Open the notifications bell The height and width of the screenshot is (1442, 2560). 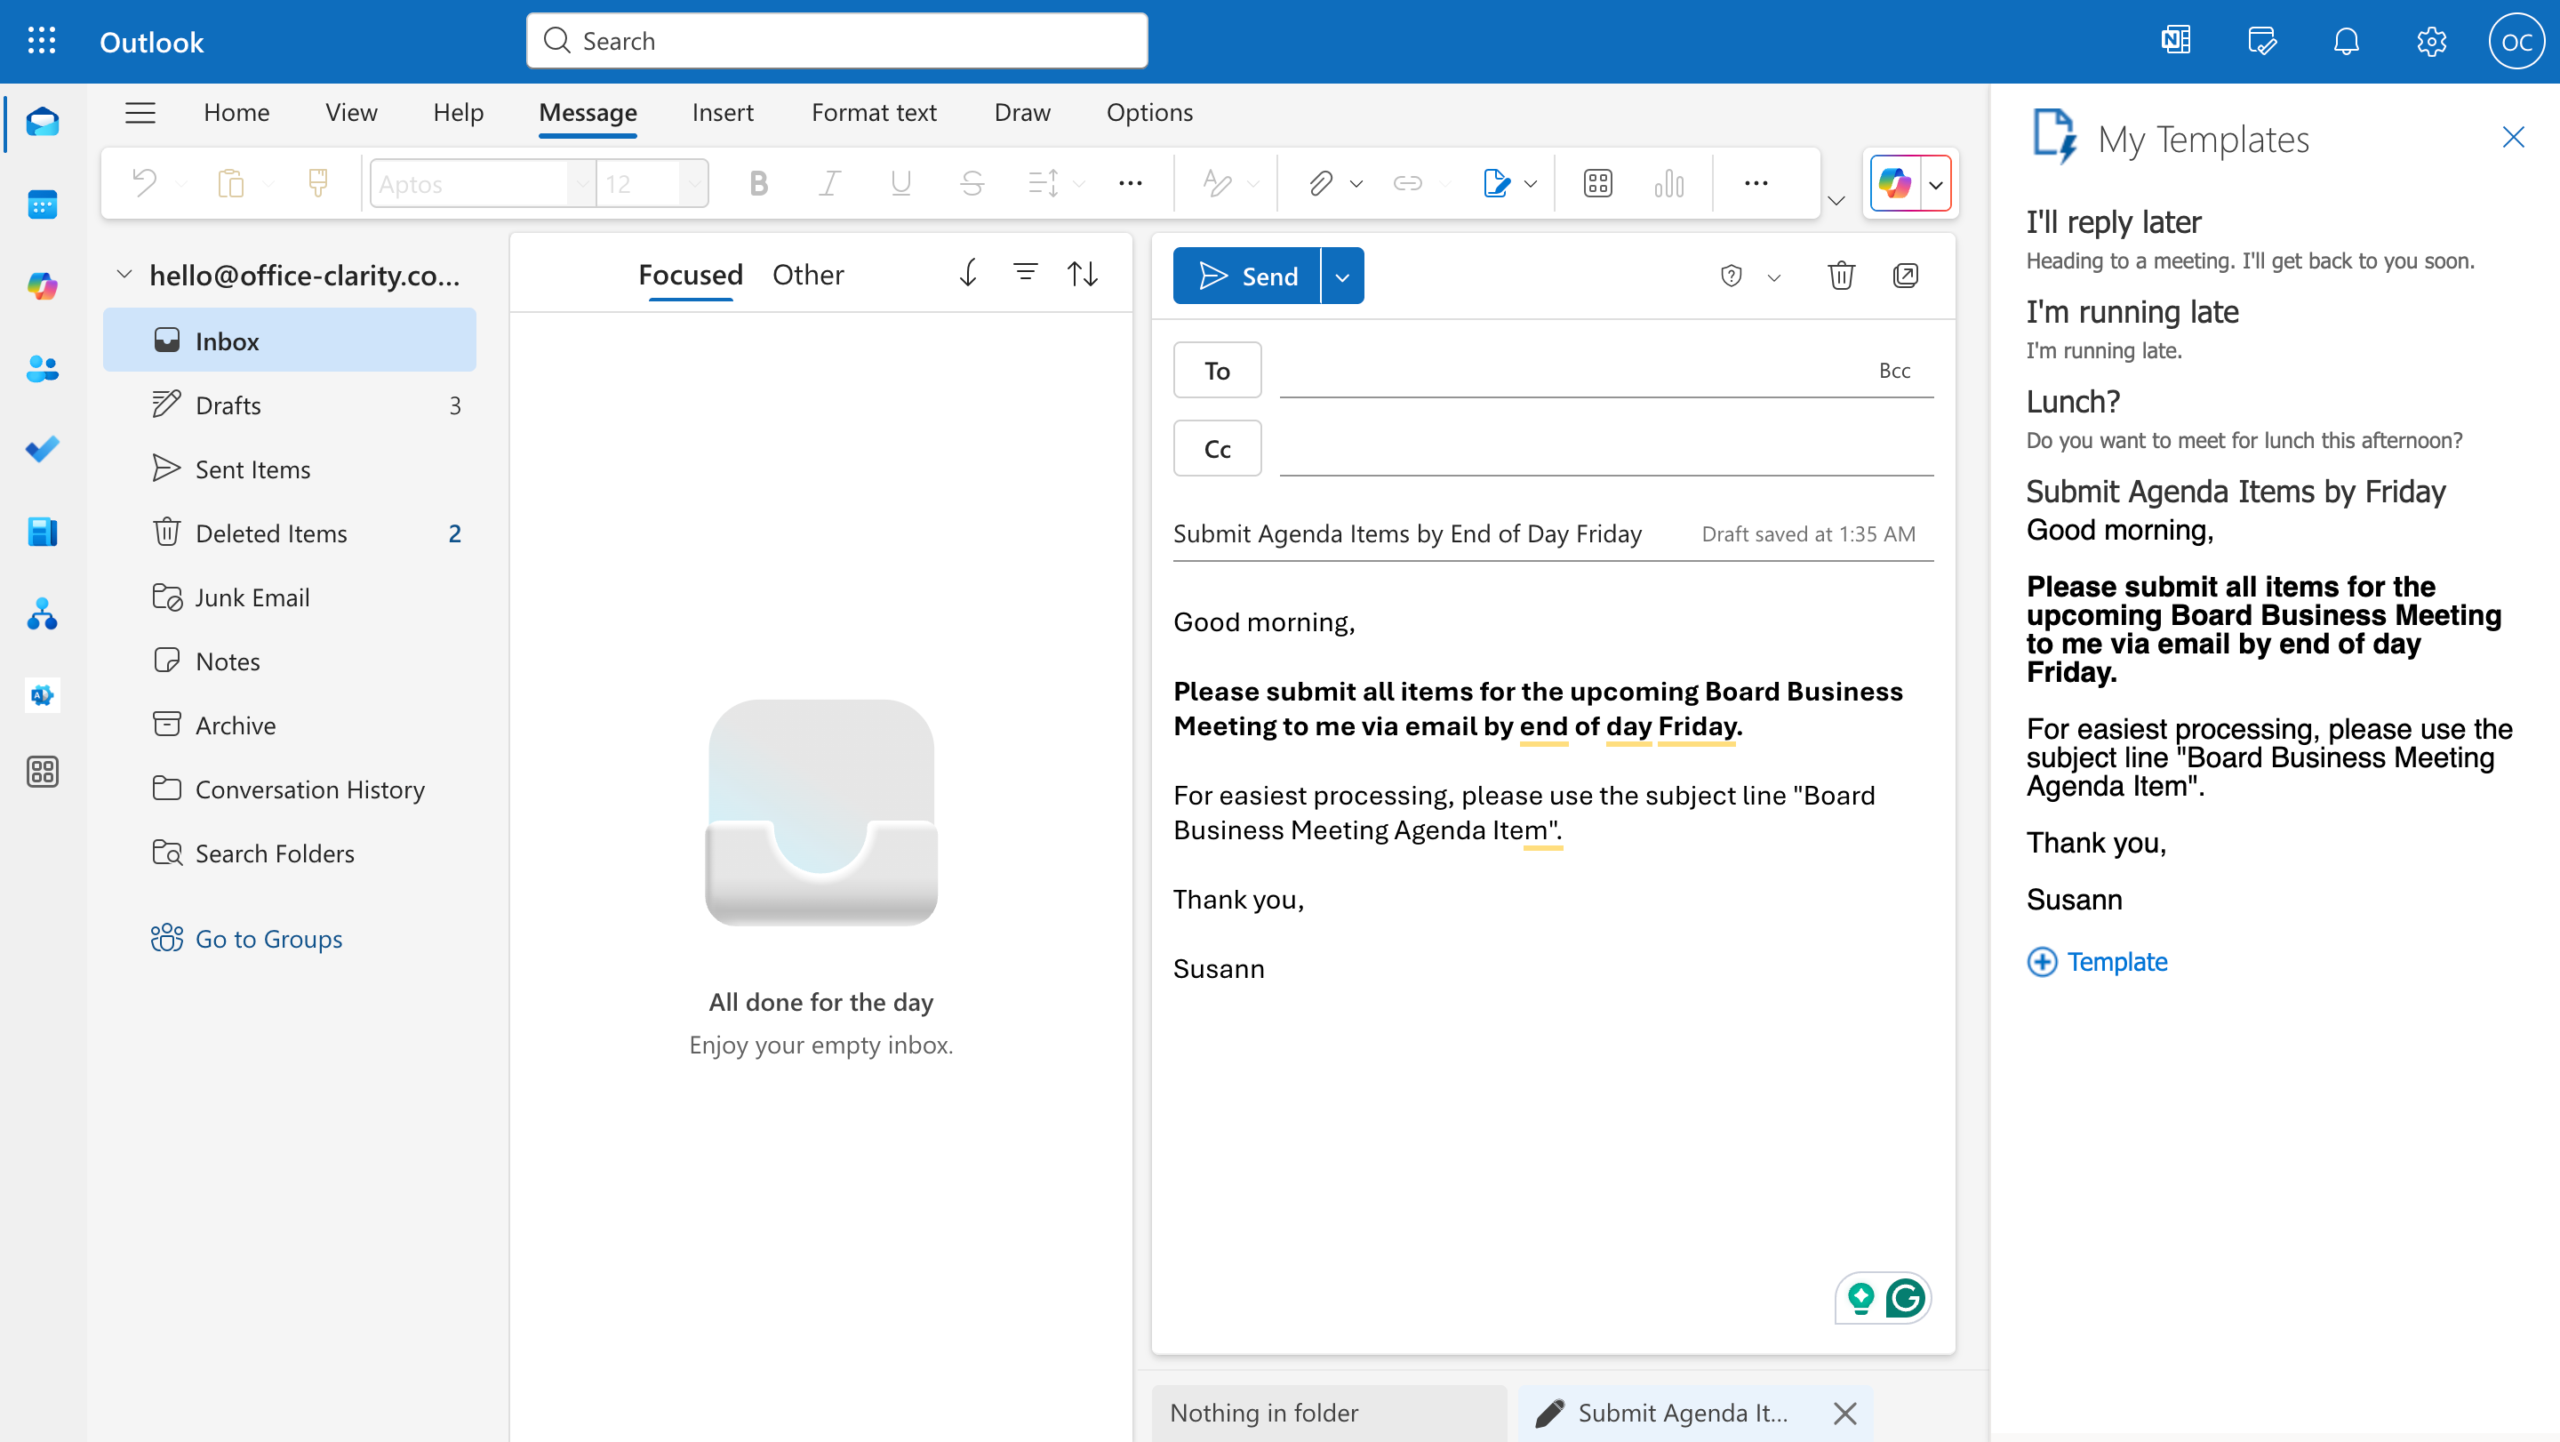tap(2346, 41)
